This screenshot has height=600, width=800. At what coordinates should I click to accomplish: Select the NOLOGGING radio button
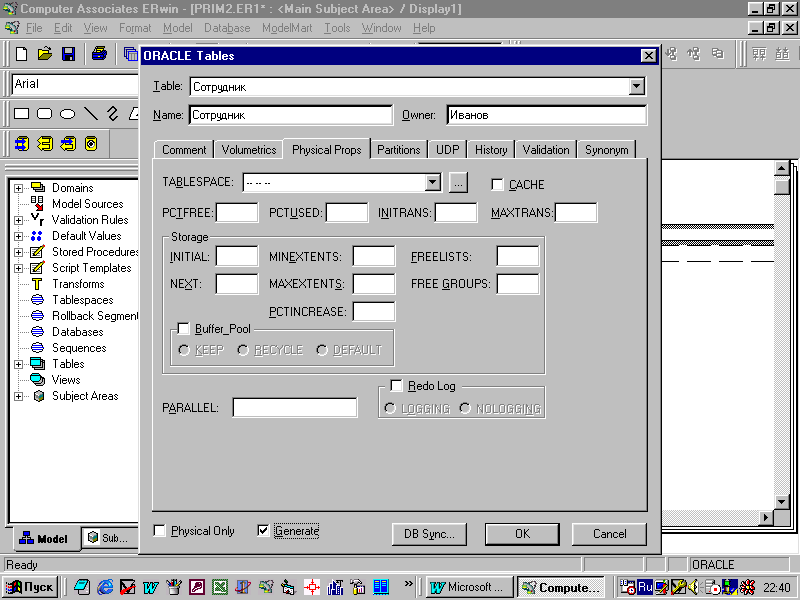click(x=465, y=408)
